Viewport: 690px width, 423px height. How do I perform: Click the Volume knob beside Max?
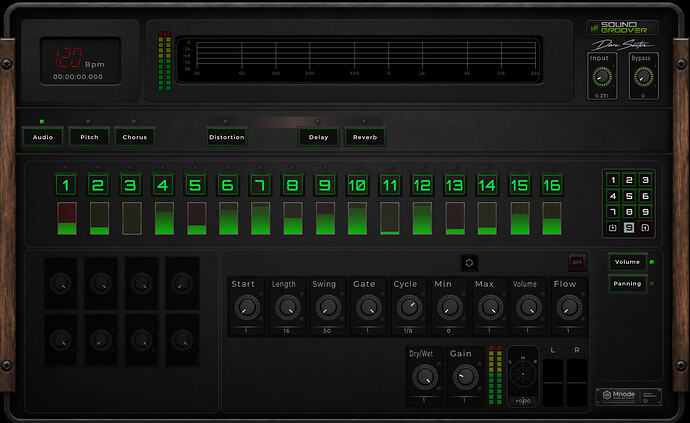[529, 307]
